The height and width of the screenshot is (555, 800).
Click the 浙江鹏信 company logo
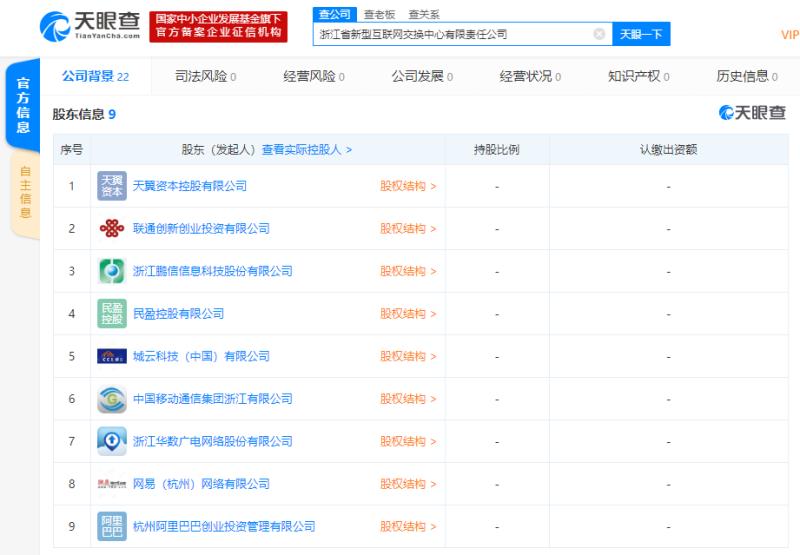(112, 270)
